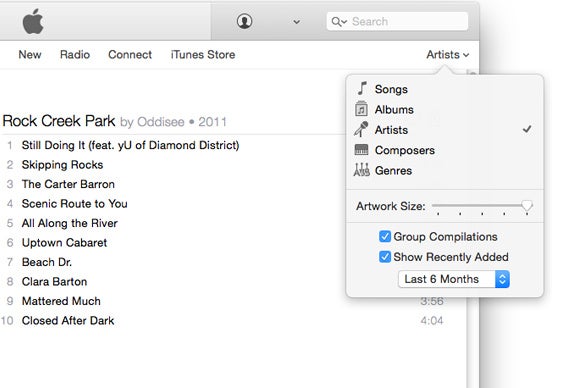Click the Songs music note icon

[362, 89]
